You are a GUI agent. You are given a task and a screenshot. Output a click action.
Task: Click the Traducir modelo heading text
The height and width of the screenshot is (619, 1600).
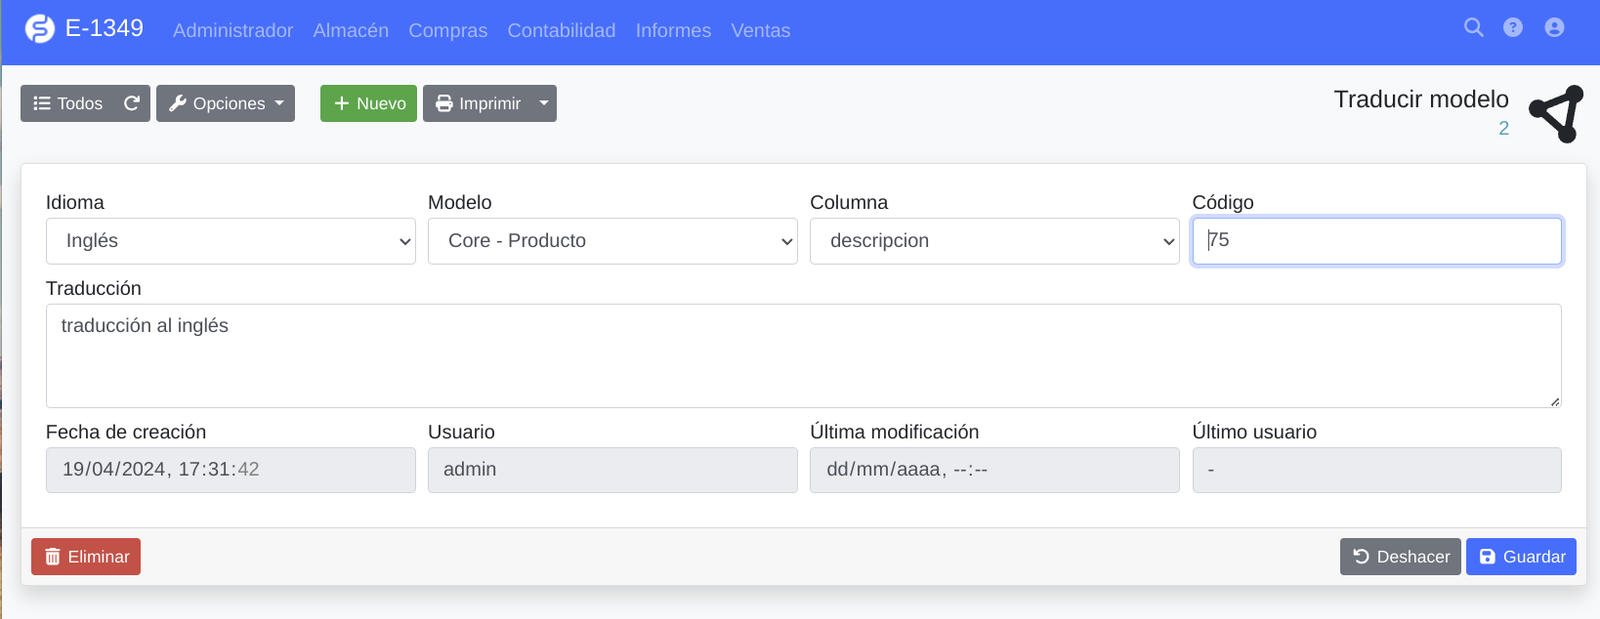[x=1421, y=99]
